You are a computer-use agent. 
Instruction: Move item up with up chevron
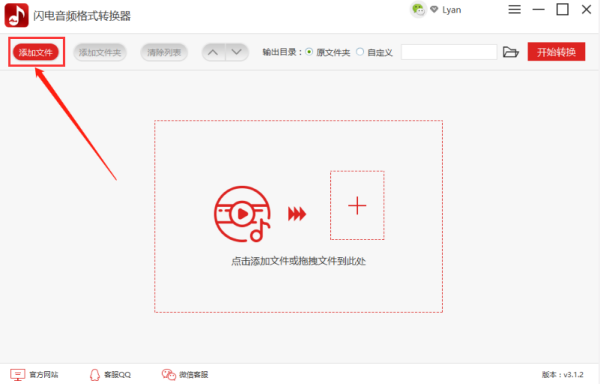click(214, 52)
